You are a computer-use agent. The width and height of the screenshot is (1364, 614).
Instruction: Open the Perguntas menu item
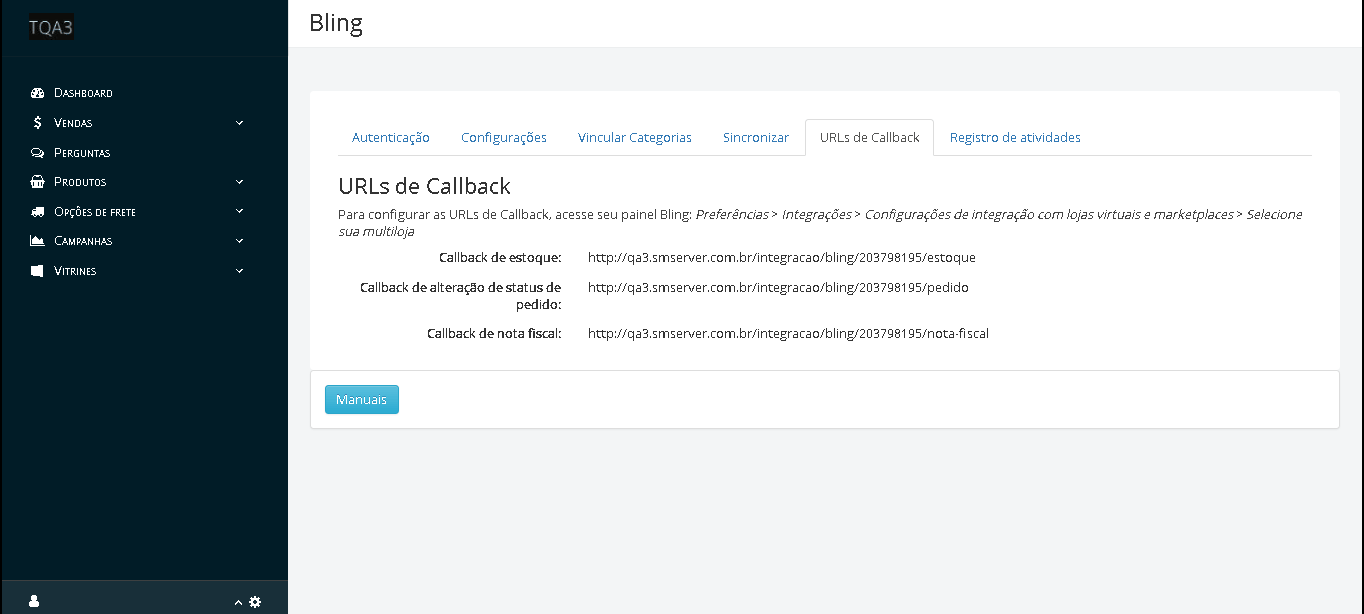coord(82,153)
